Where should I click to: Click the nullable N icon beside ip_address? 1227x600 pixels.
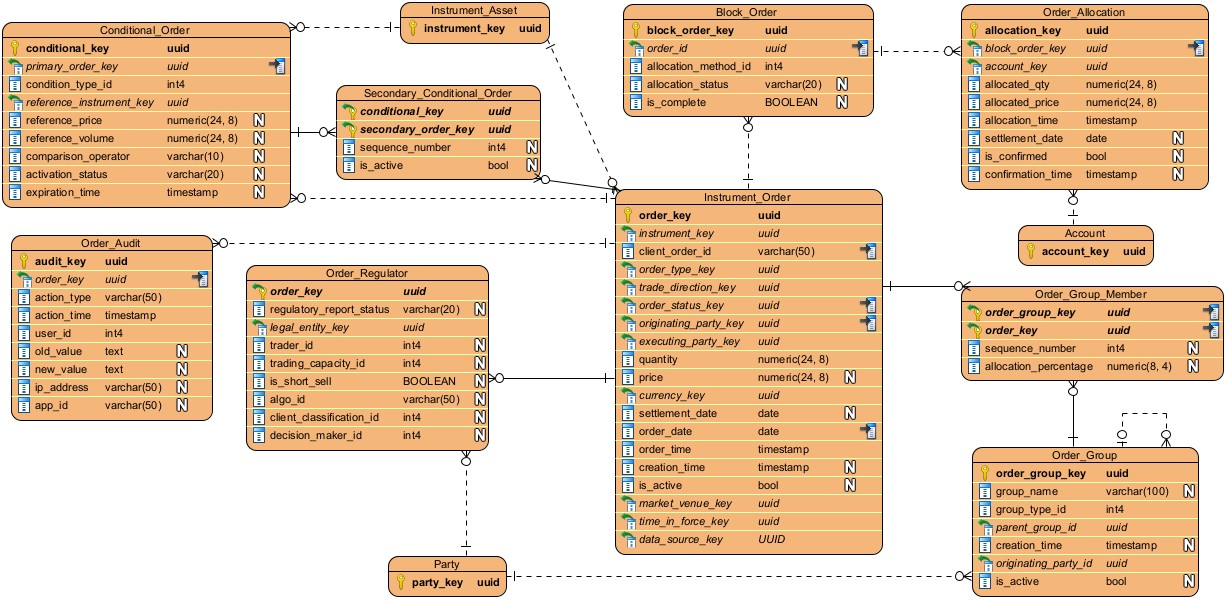click(182, 387)
